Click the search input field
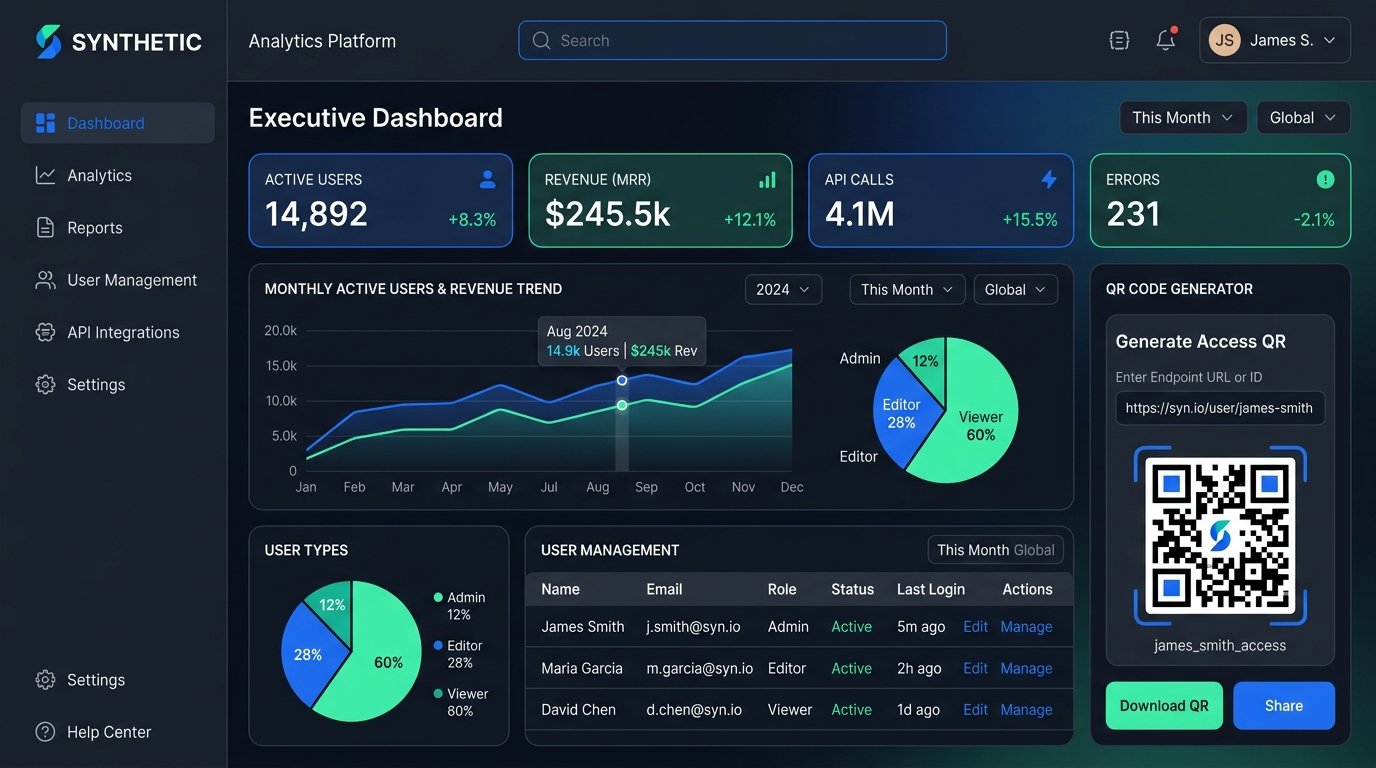Image resolution: width=1376 pixels, height=768 pixels. [x=732, y=41]
